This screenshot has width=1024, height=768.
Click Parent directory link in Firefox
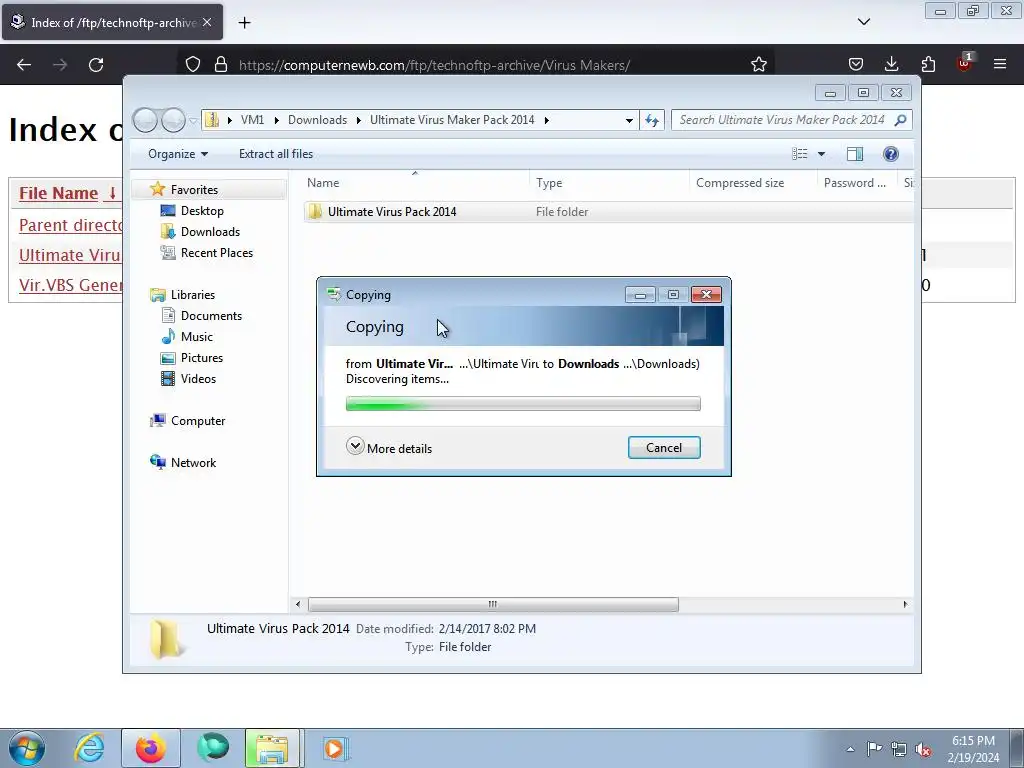(71, 225)
